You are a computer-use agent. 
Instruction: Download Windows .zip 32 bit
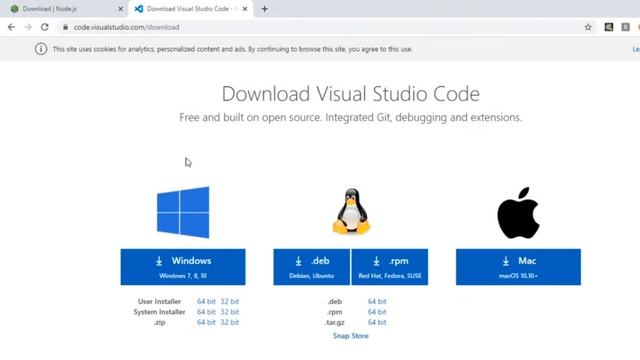tap(230, 322)
